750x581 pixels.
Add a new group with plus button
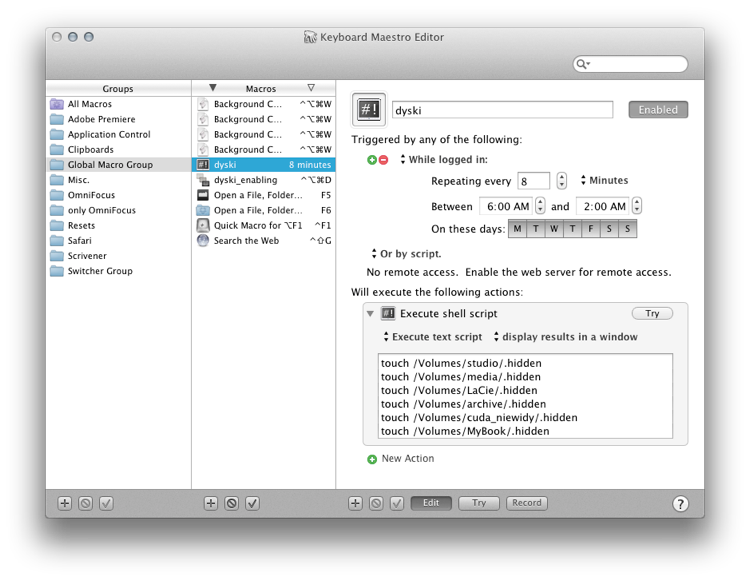tap(65, 503)
